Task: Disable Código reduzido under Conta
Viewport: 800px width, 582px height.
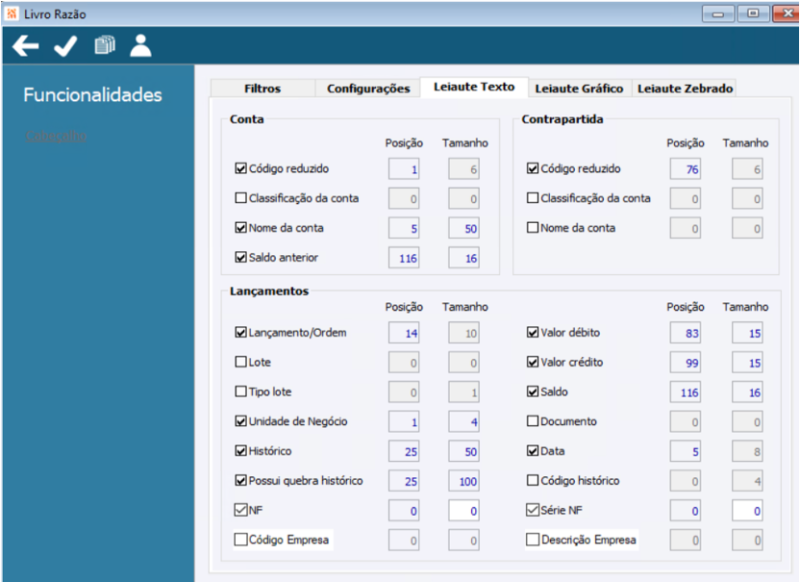Action: pyautogui.click(x=239, y=169)
